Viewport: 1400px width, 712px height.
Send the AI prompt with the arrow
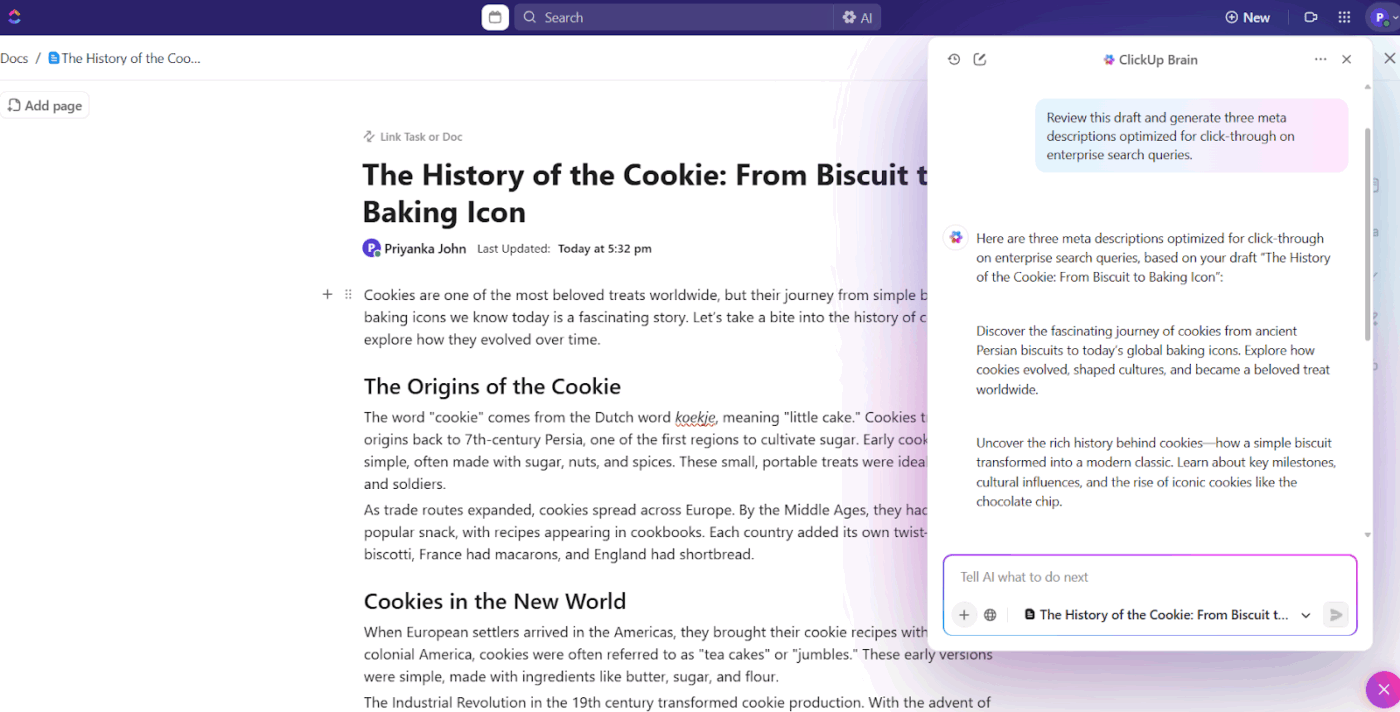(x=1336, y=614)
